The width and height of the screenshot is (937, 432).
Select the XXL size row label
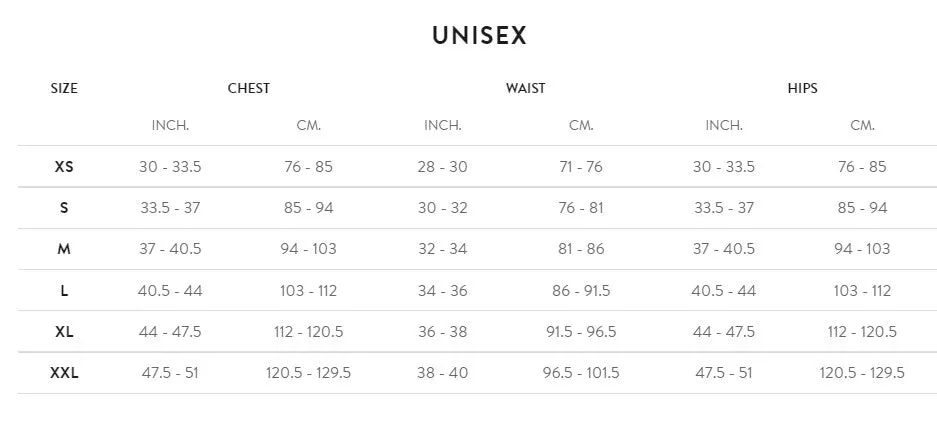pos(64,373)
